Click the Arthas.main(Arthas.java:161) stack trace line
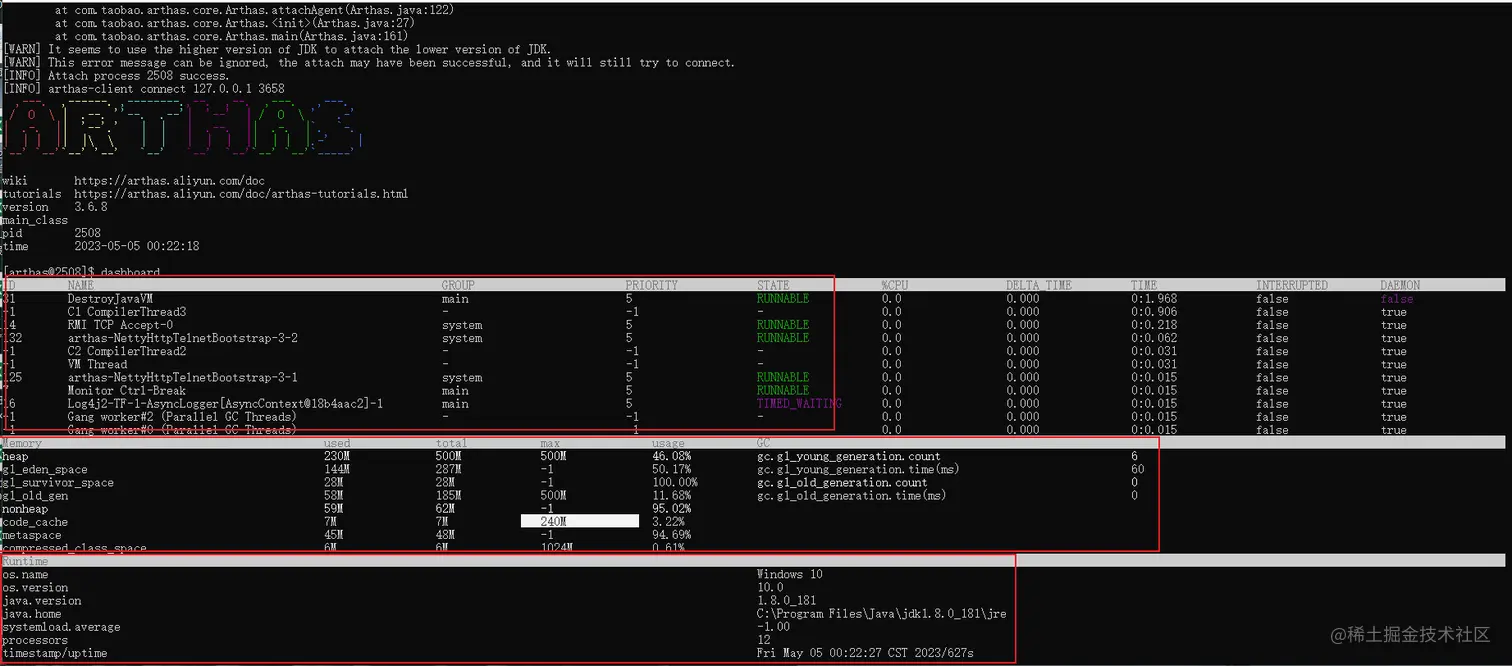Image resolution: width=1512 pixels, height=666 pixels. click(x=232, y=36)
